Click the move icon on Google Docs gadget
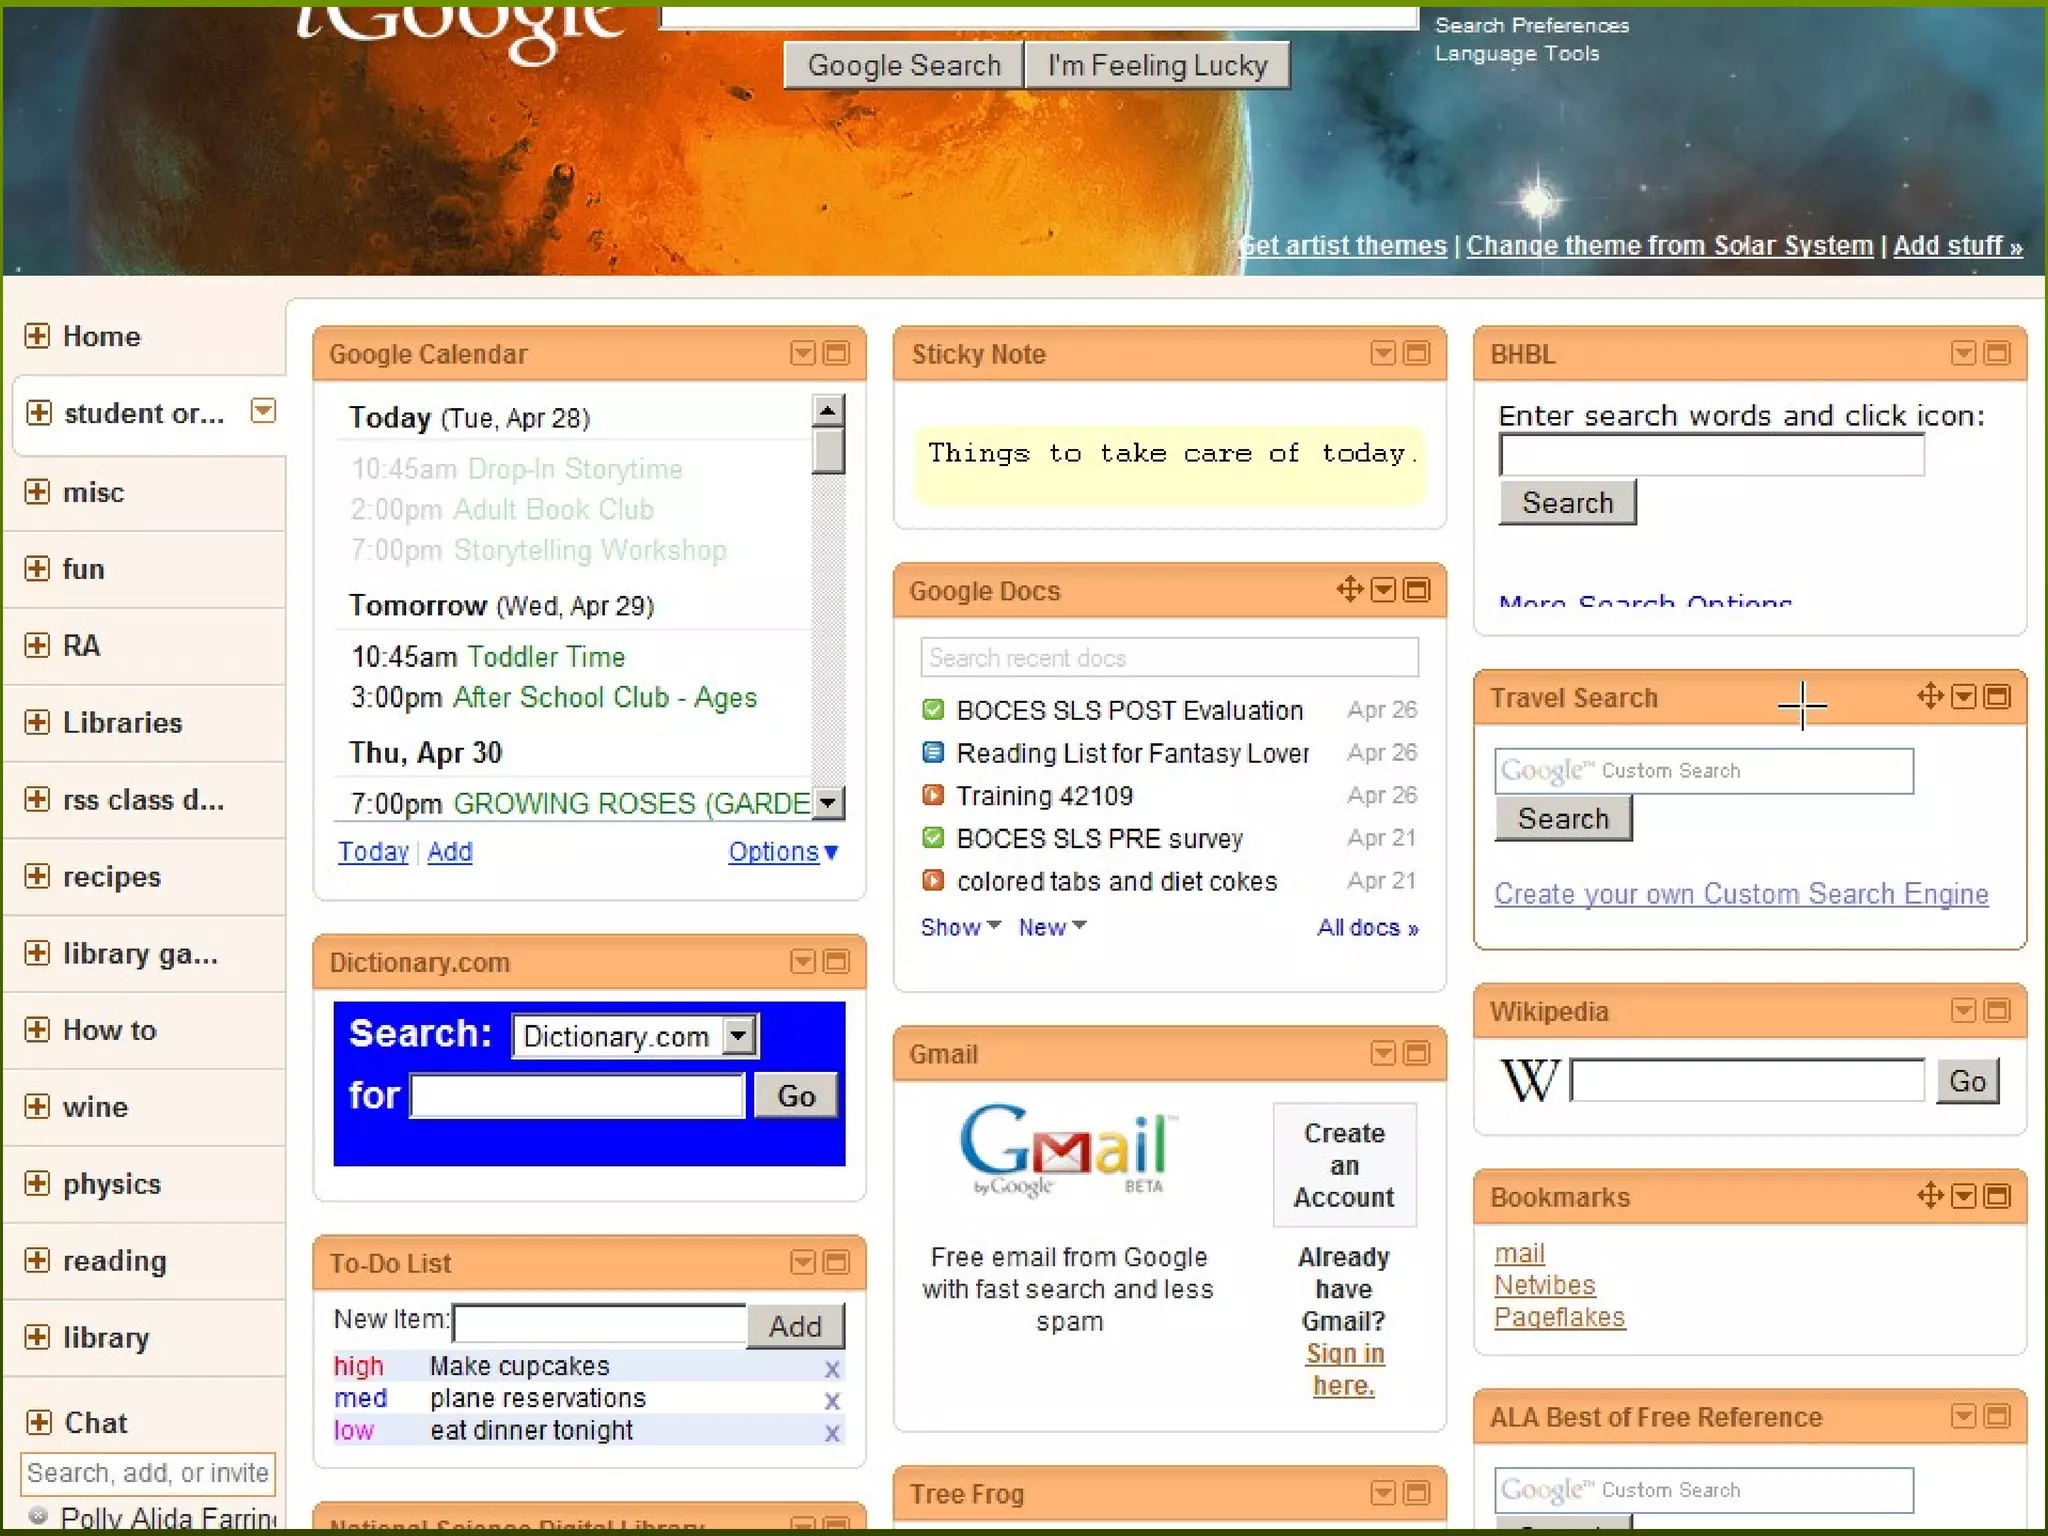The height and width of the screenshot is (1536, 2048). 1349,589
